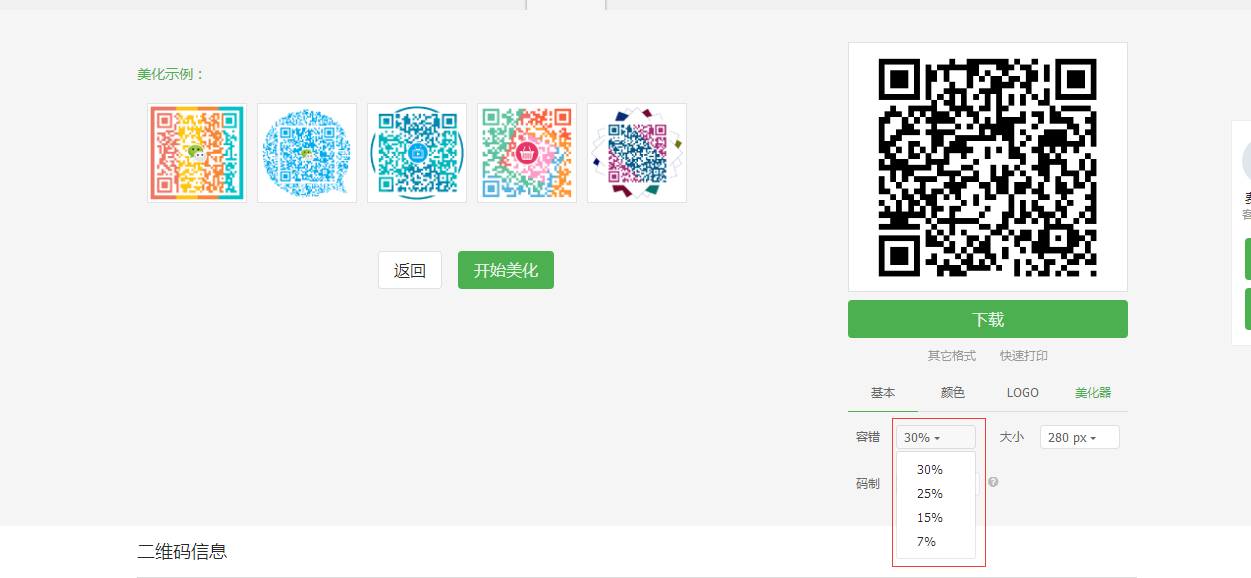Open the LOGO tab
The width and height of the screenshot is (1251, 578).
tap(1023, 393)
